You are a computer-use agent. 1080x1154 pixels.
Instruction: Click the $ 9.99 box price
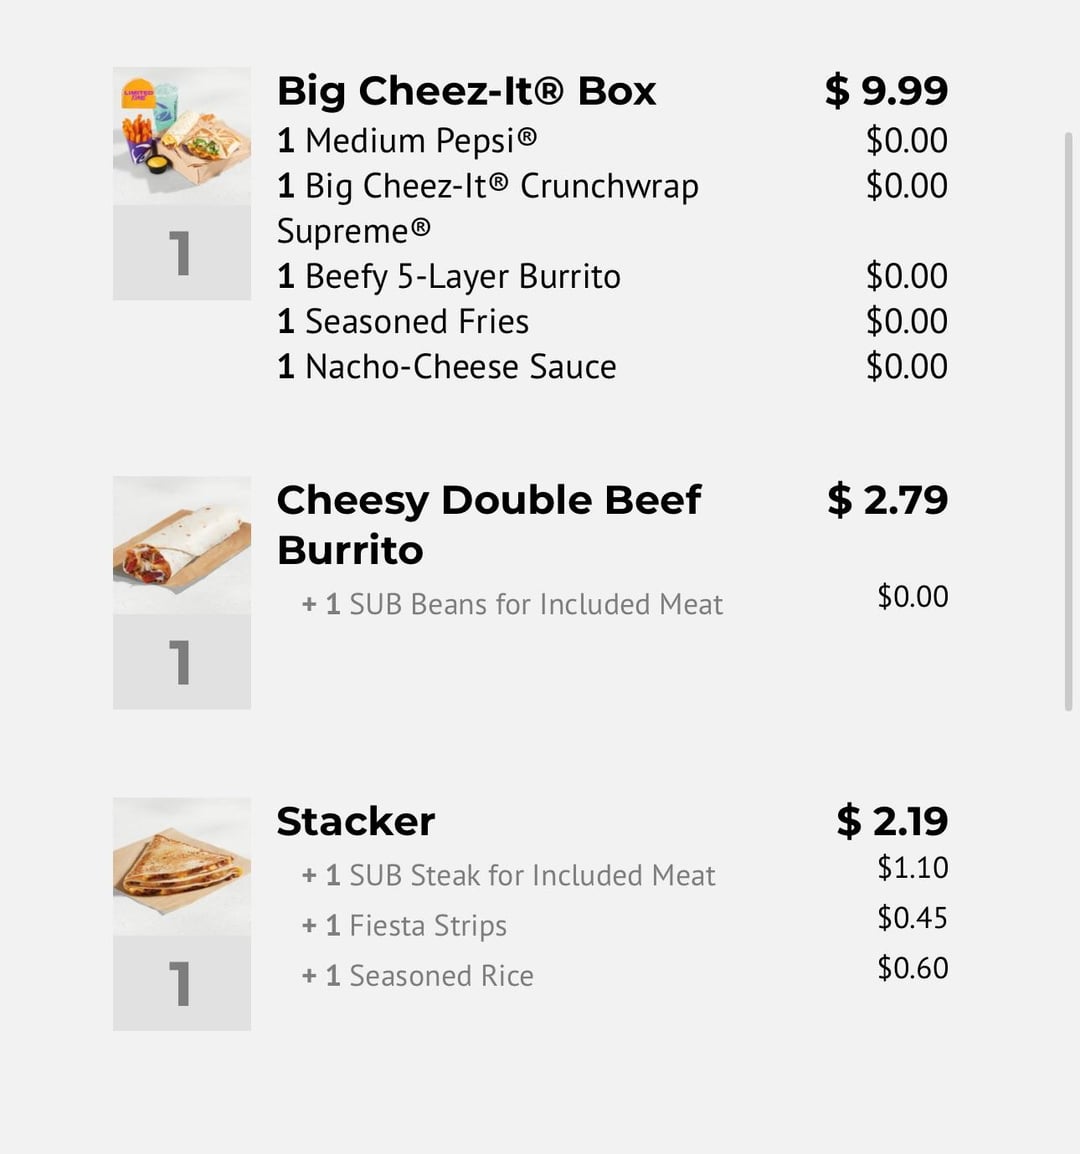pyautogui.click(x=886, y=91)
